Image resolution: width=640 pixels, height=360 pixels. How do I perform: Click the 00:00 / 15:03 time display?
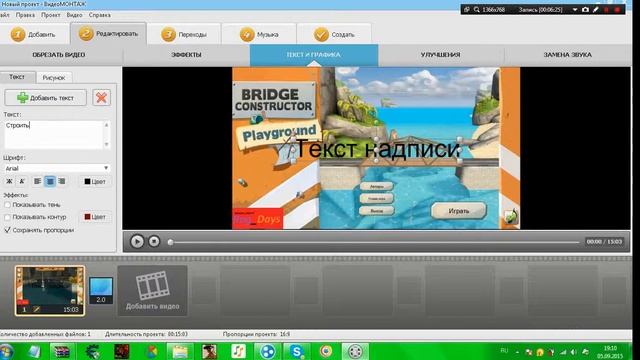(604, 242)
